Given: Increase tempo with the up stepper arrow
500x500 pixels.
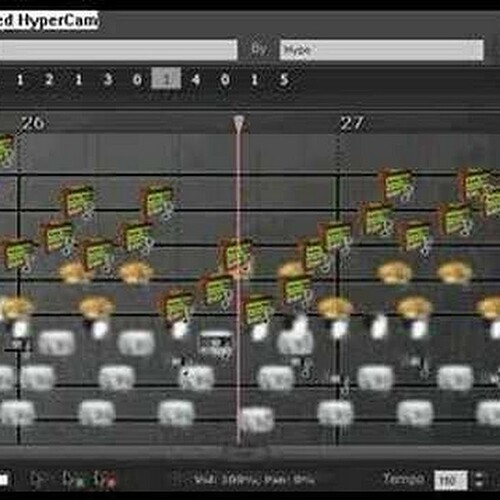Looking at the screenshot, I should (x=479, y=475).
